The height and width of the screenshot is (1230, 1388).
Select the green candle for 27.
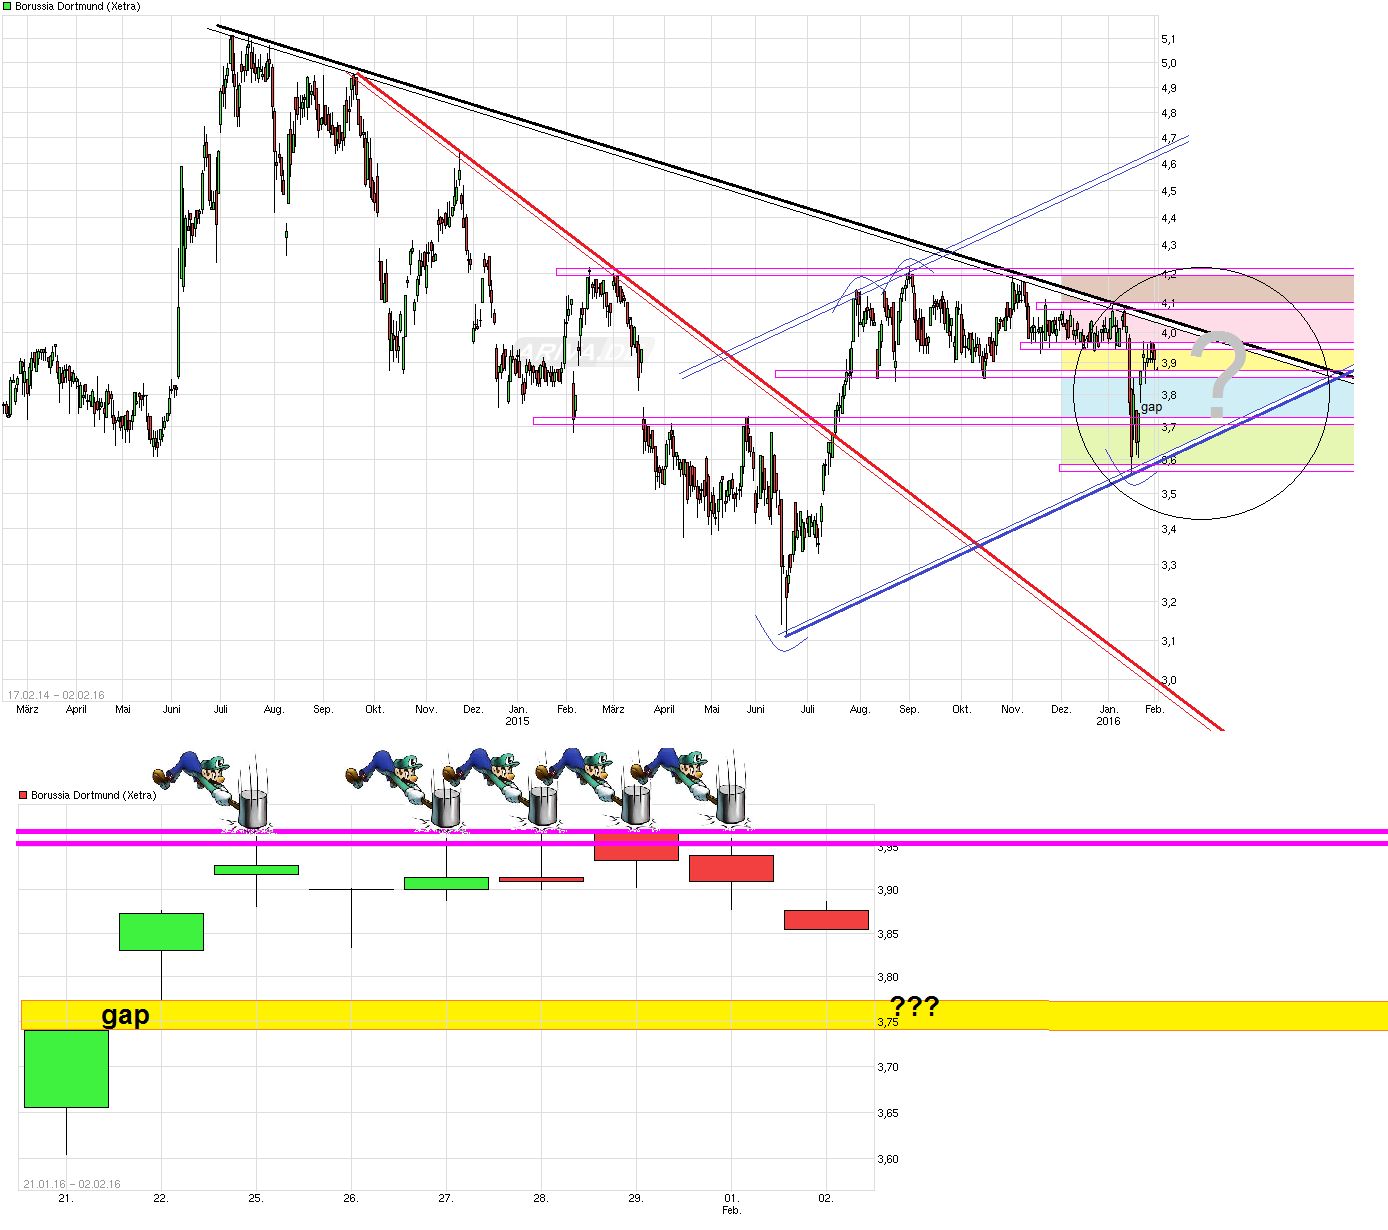(446, 883)
